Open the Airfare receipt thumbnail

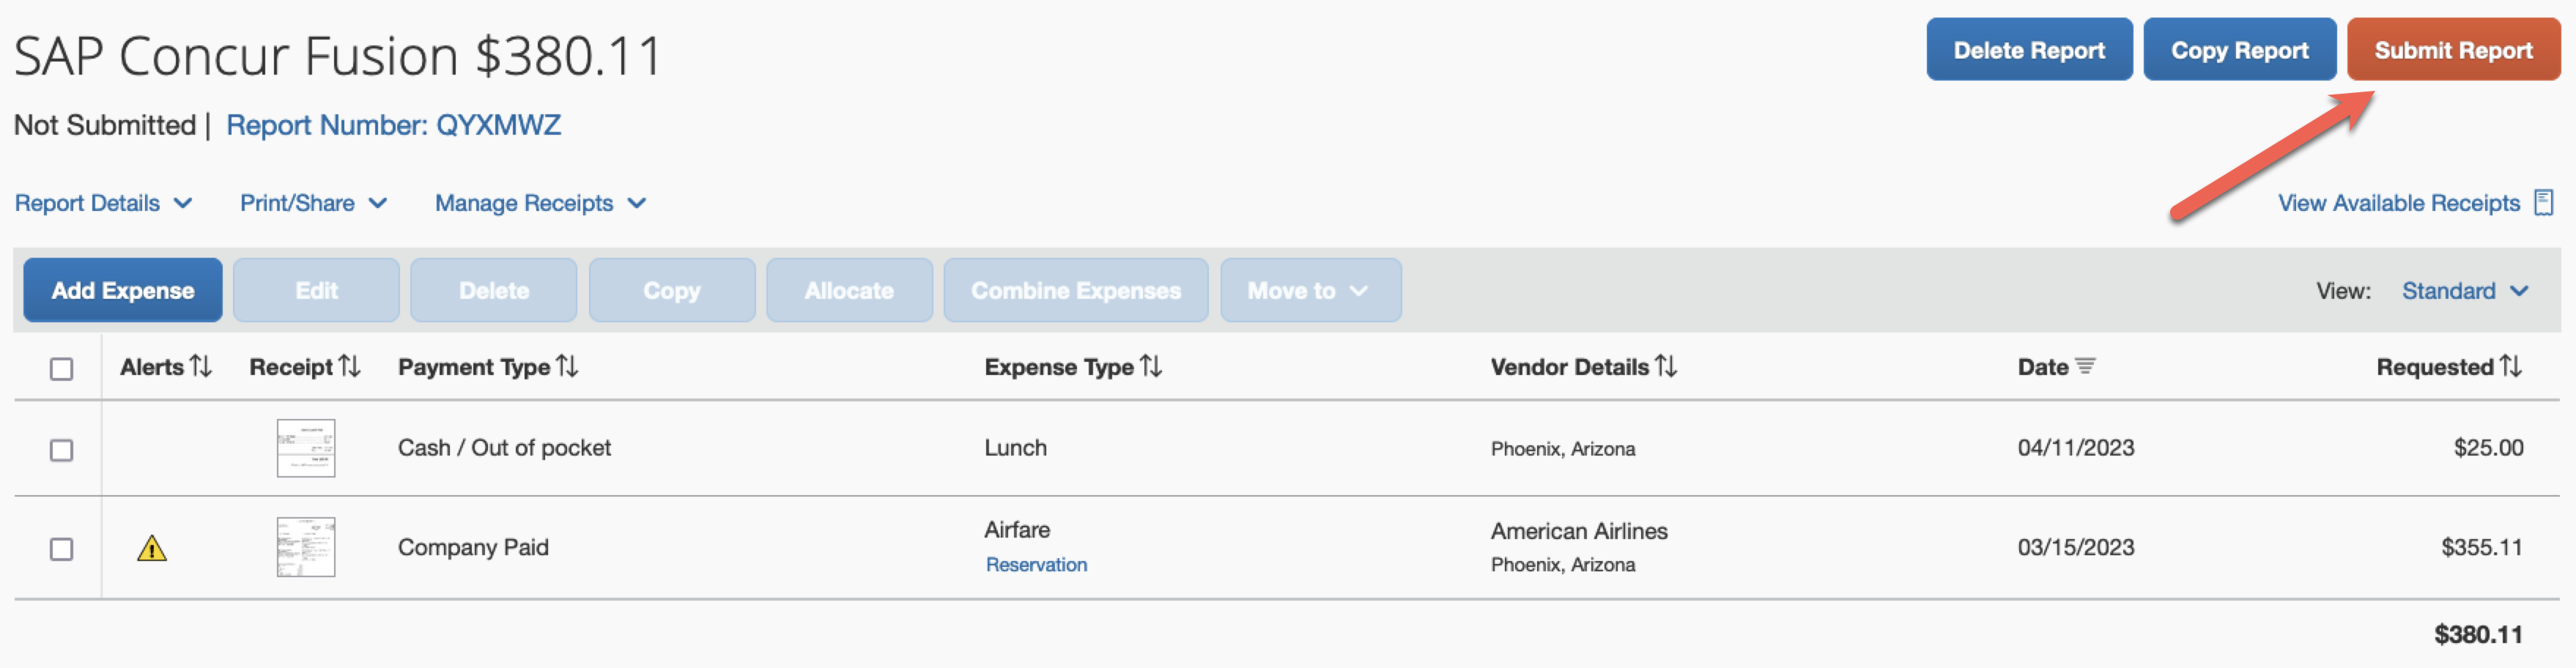point(306,547)
